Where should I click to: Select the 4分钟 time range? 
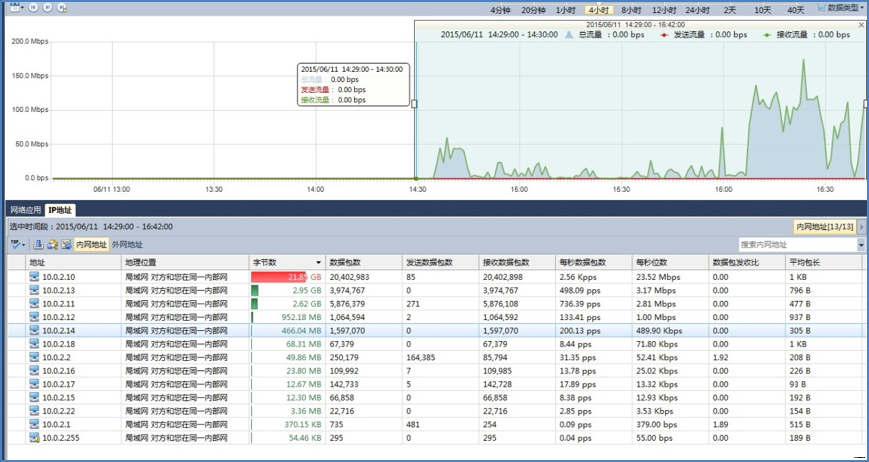point(500,9)
